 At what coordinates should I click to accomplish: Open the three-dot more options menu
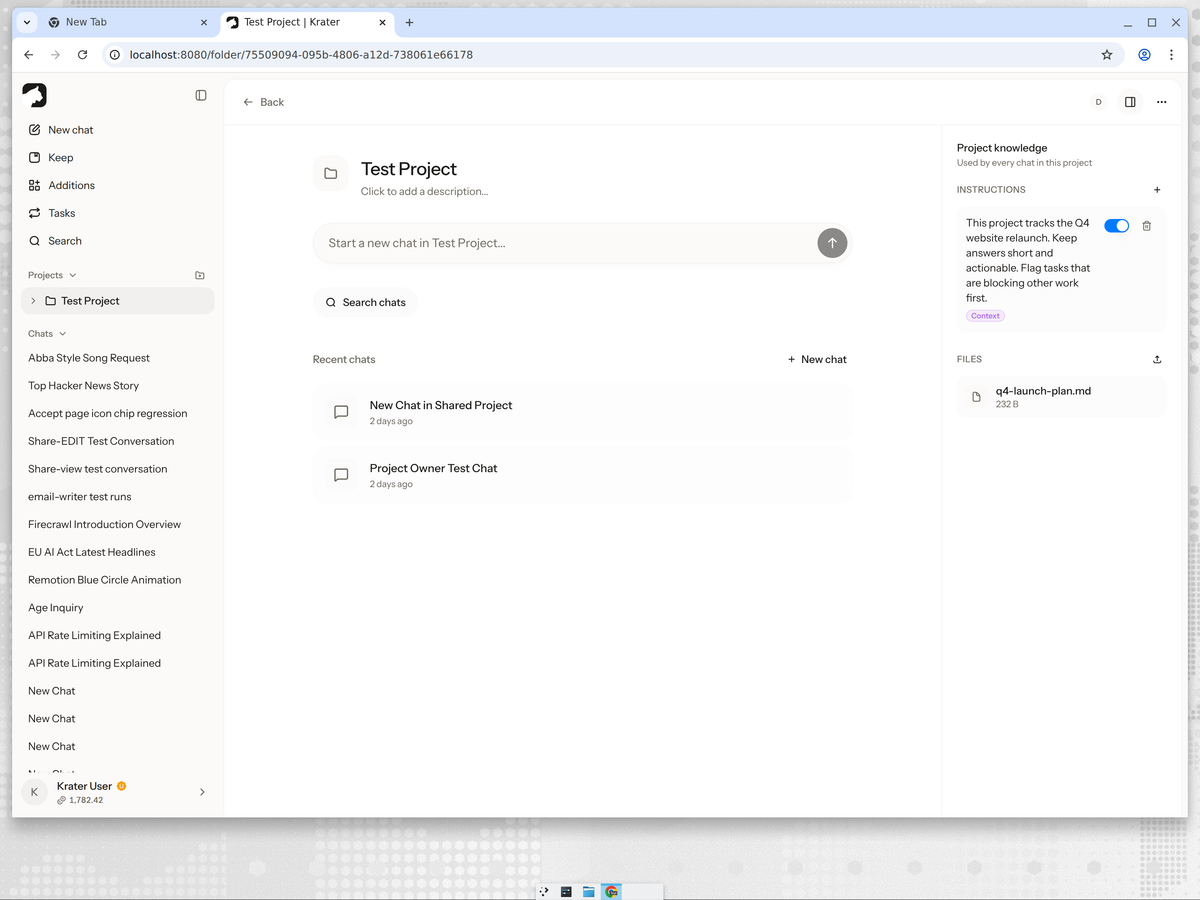pyautogui.click(x=1161, y=102)
